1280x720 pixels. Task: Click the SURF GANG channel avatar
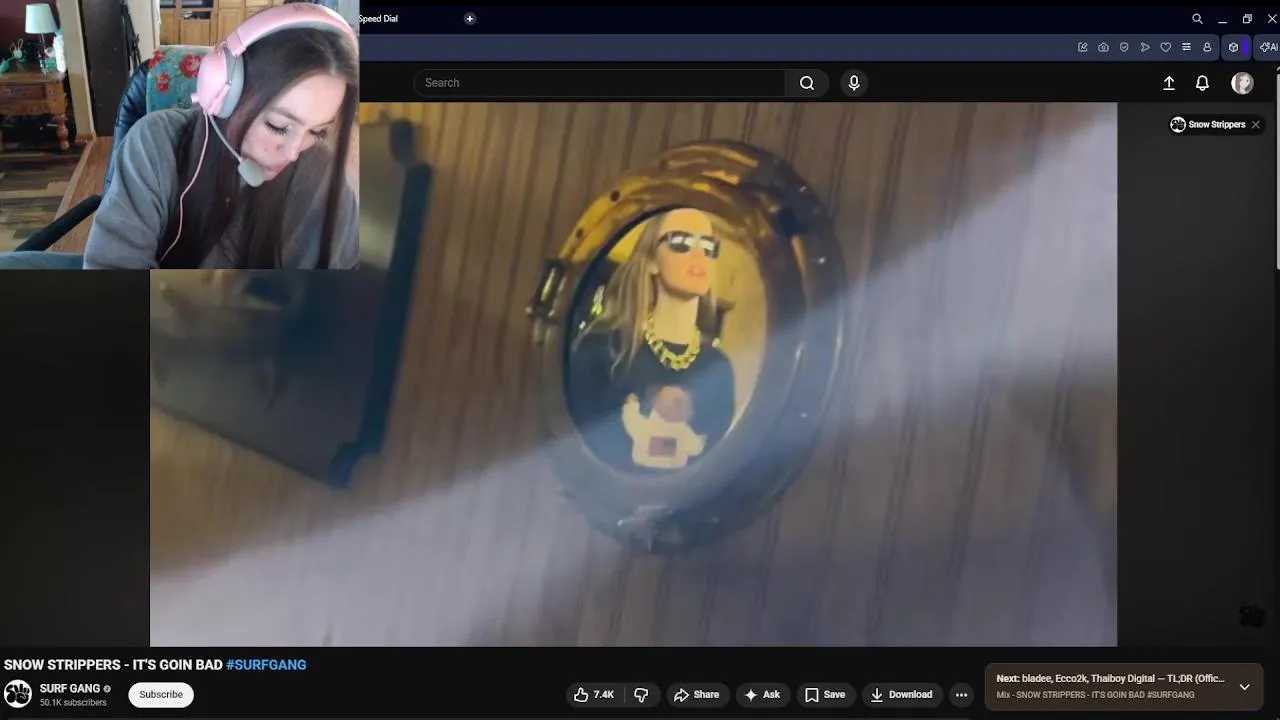[x=18, y=695]
